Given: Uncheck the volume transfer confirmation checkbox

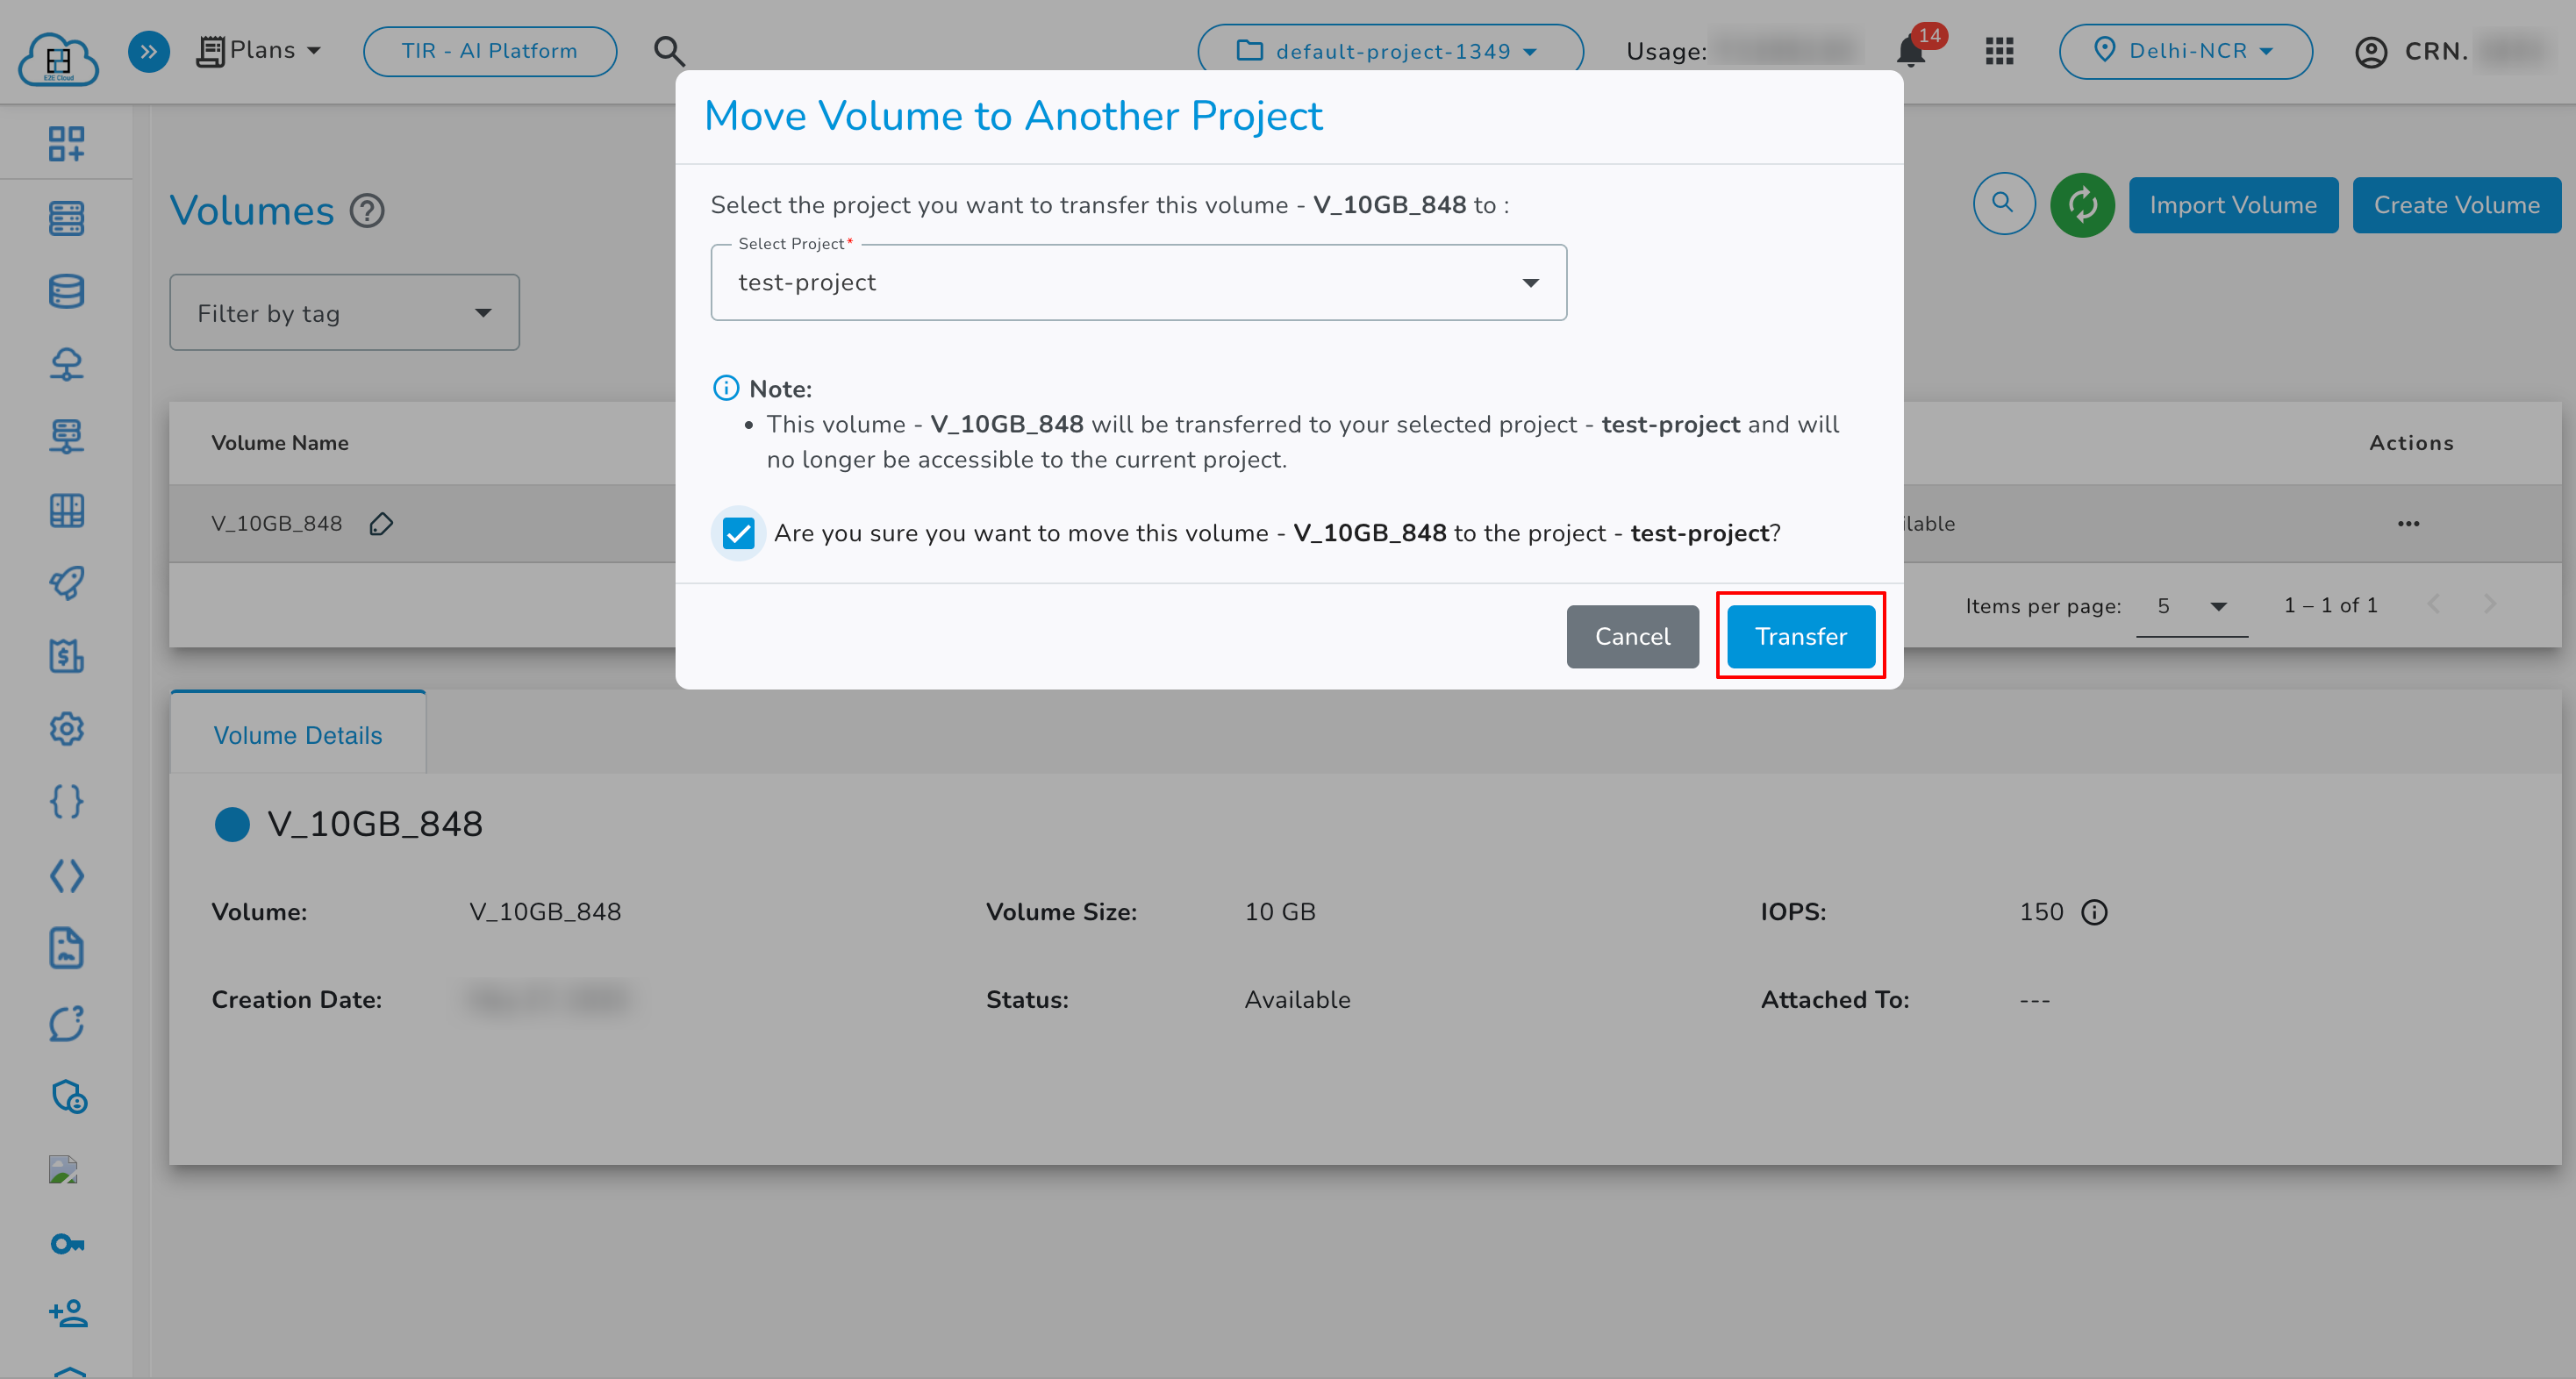Looking at the screenshot, I should click(x=738, y=533).
